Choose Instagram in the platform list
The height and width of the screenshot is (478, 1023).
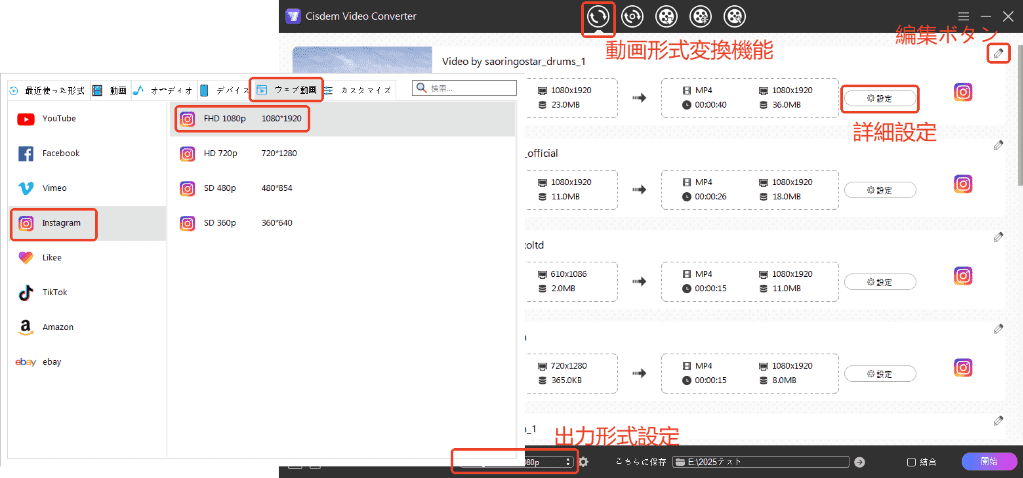[54, 224]
